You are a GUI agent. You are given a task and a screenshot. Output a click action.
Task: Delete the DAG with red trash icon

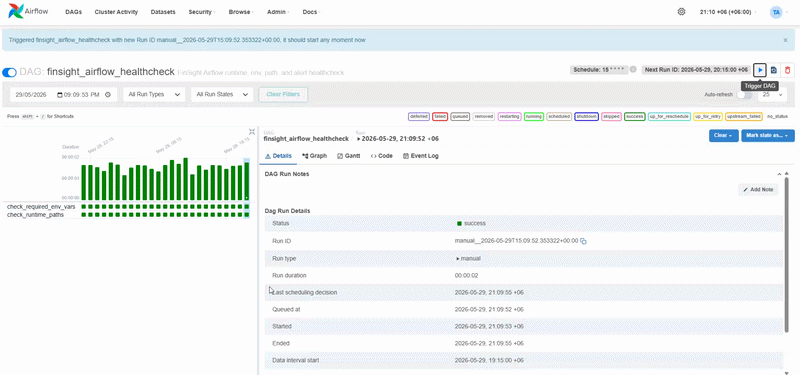787,70
